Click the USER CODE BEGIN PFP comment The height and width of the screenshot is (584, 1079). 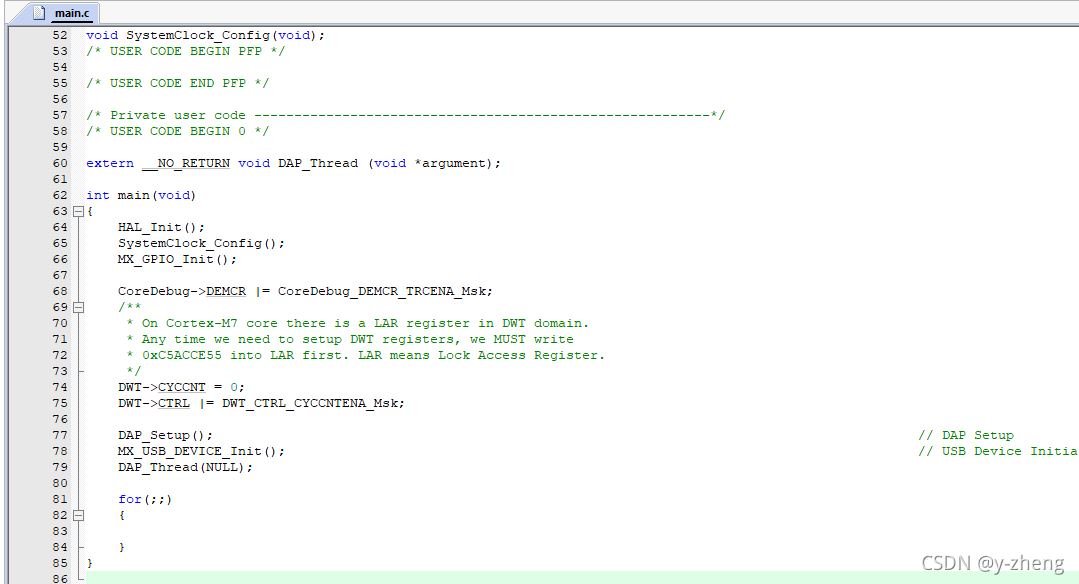(x=185, y=52)
